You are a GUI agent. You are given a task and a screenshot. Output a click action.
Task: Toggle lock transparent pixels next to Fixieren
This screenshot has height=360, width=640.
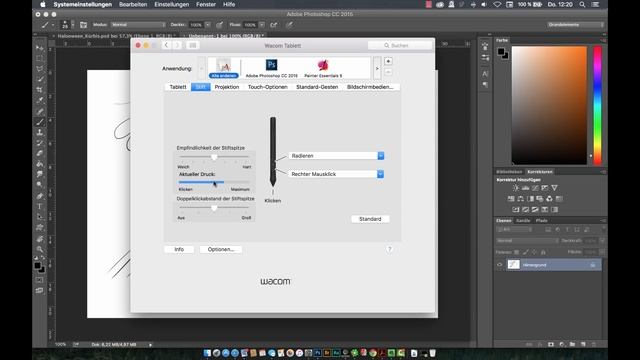[x=517, y=252]
